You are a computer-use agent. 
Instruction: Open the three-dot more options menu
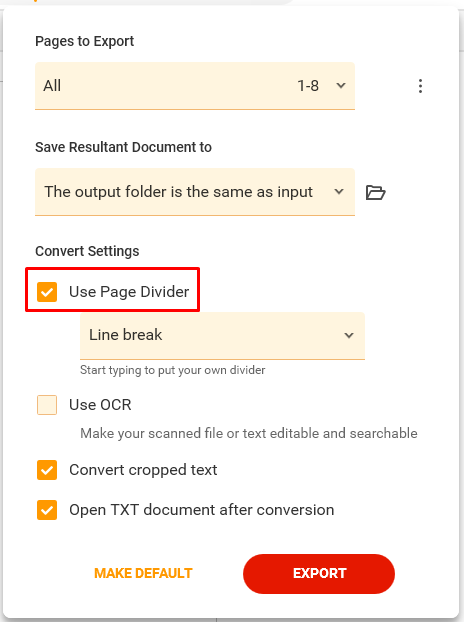(420, 86)
